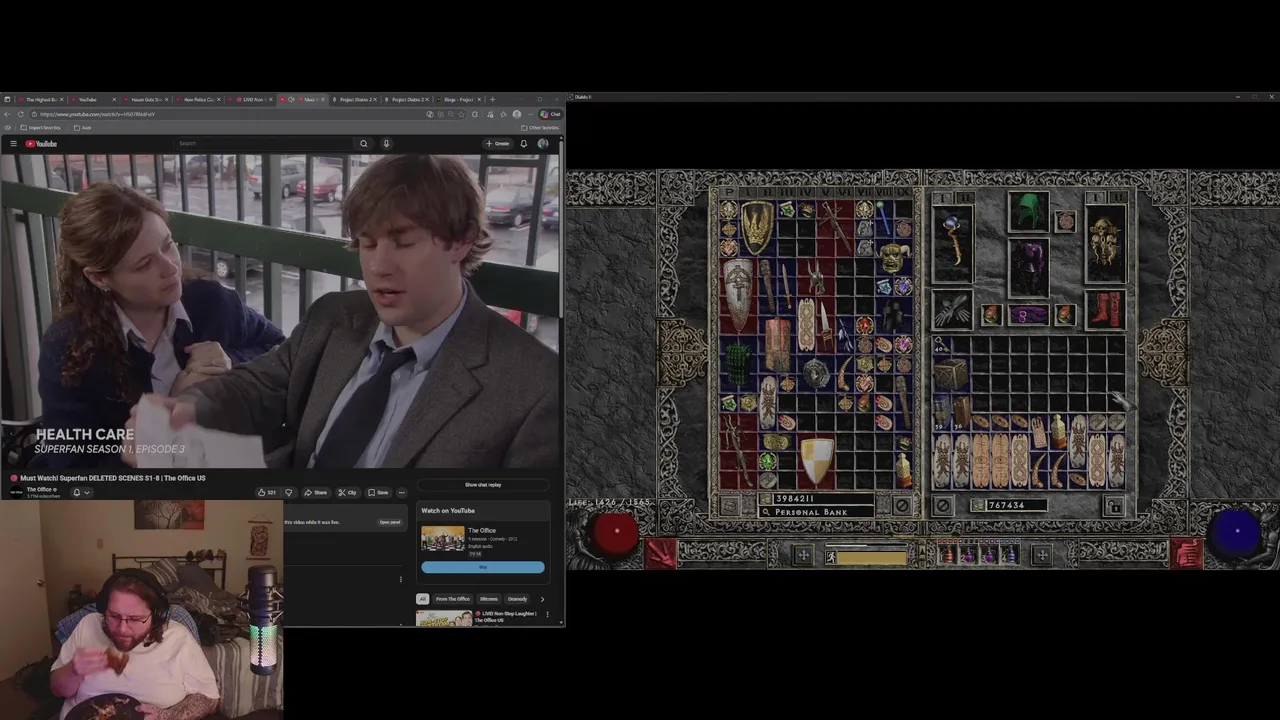This screenshot has width=1280, height=720.
Task: Open more actions ellipsis beside Save
Action: click(x=401, y=492)
